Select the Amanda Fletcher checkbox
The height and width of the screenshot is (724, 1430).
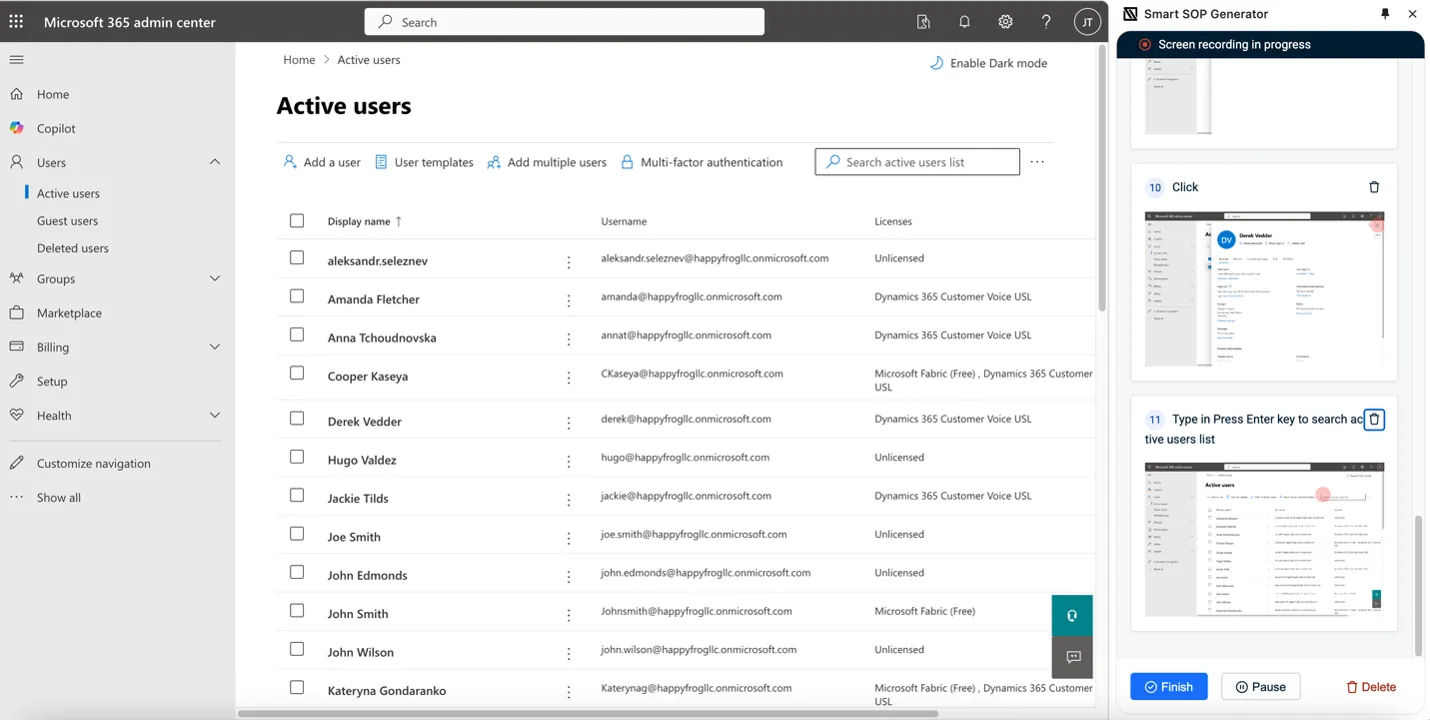(297, 296)
